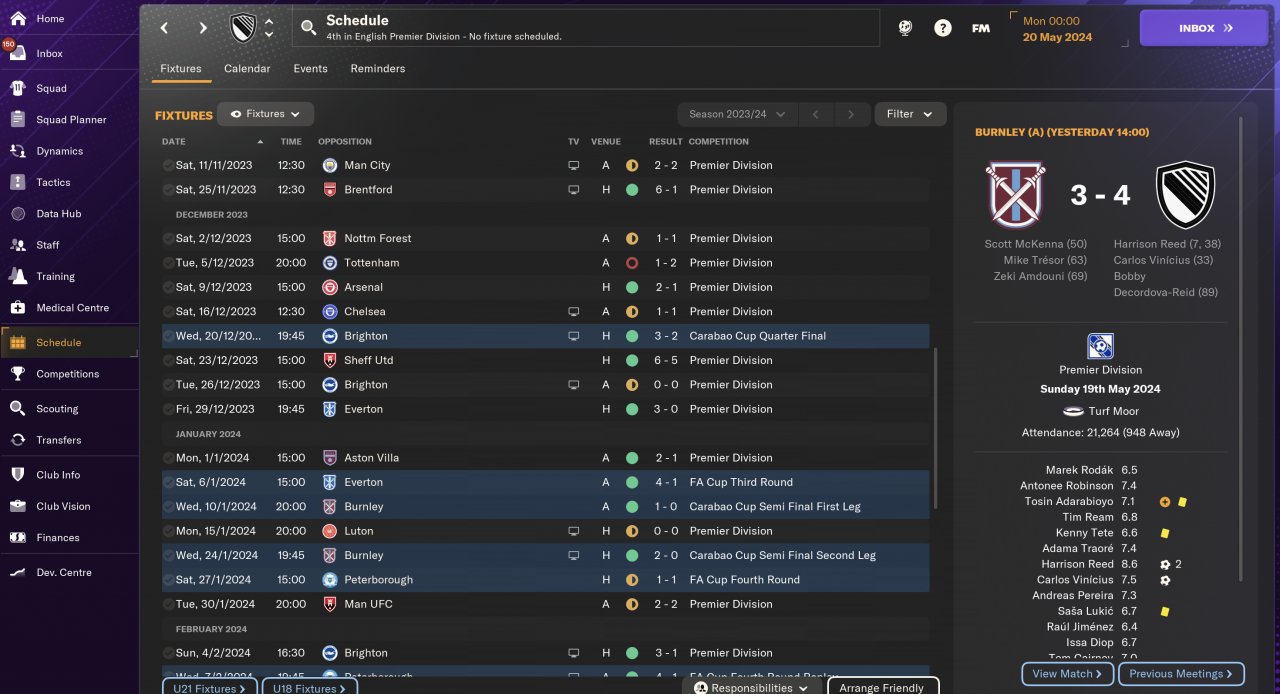Select the Man City fixture row radio
1280x694 pixels.
coord(168,165)
